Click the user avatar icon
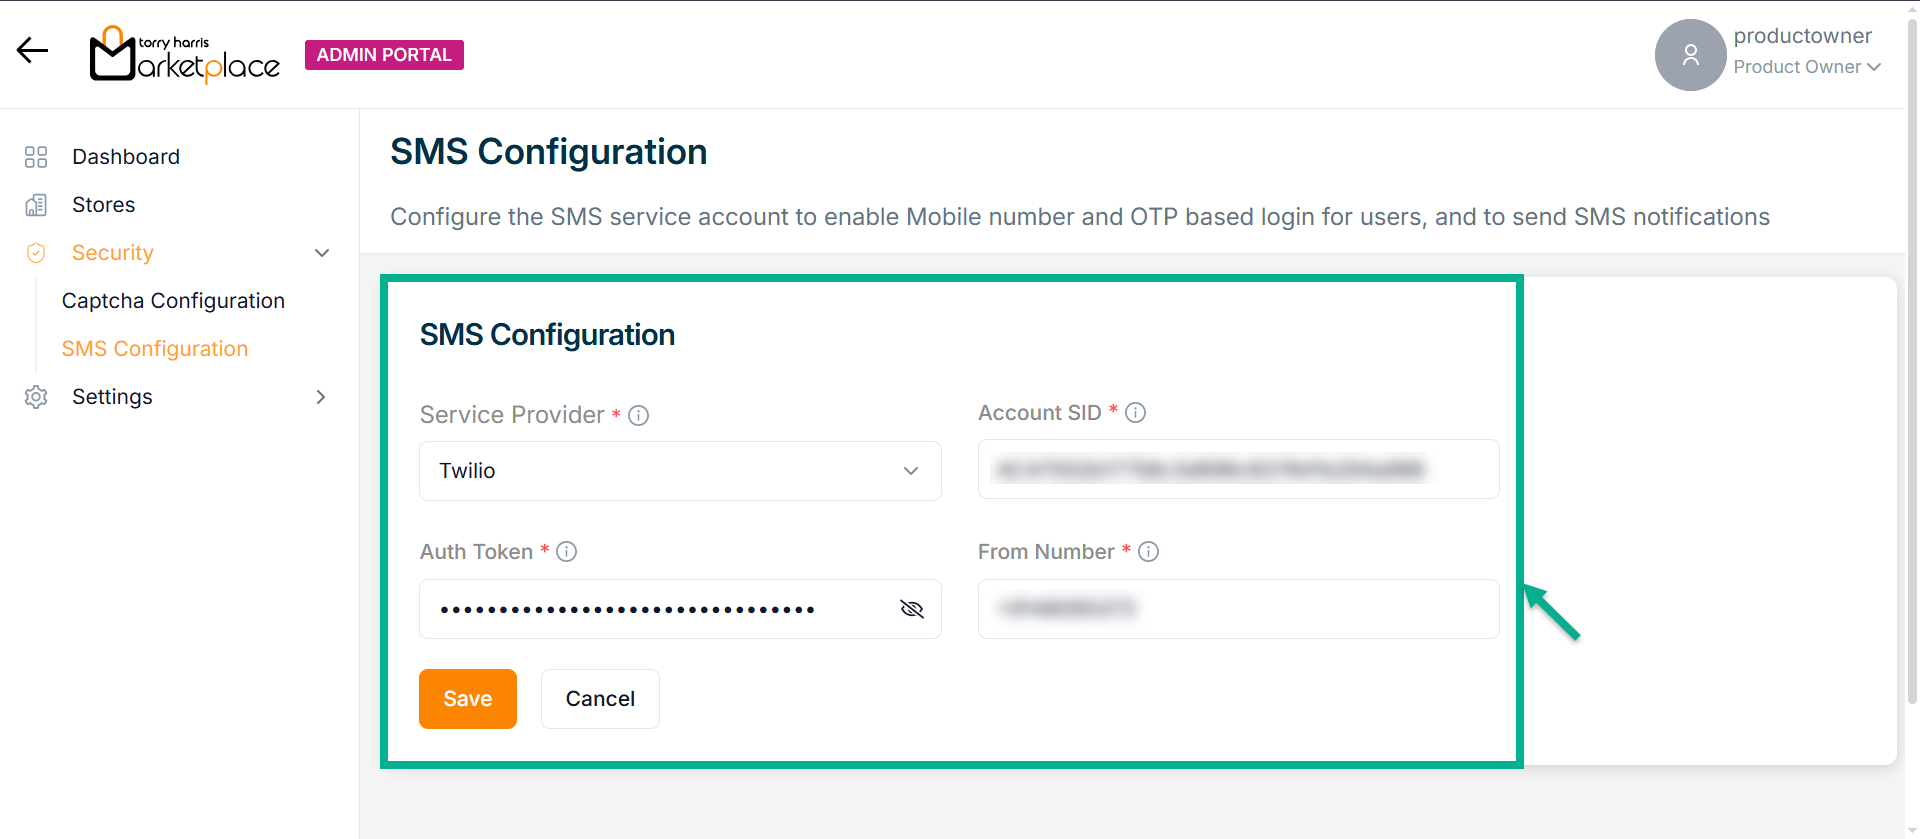This screenshot has height=839, width=1920. [x=1690, y=55]
